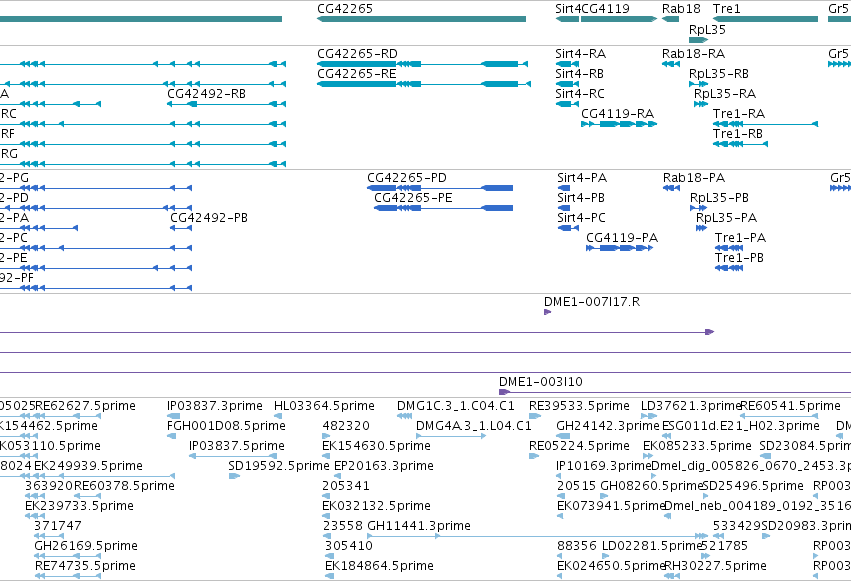The width and height of the screenshot is (851, 581).
Task: Click transcript Sirt4-RA
Action: (x=580, y=54)
